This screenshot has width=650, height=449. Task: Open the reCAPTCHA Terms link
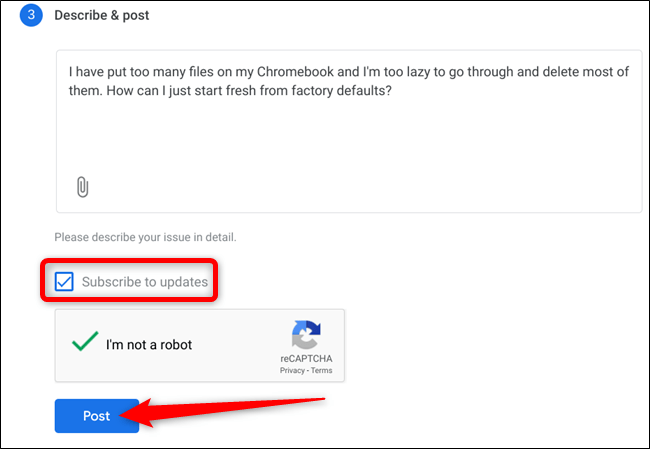[321, 370]
